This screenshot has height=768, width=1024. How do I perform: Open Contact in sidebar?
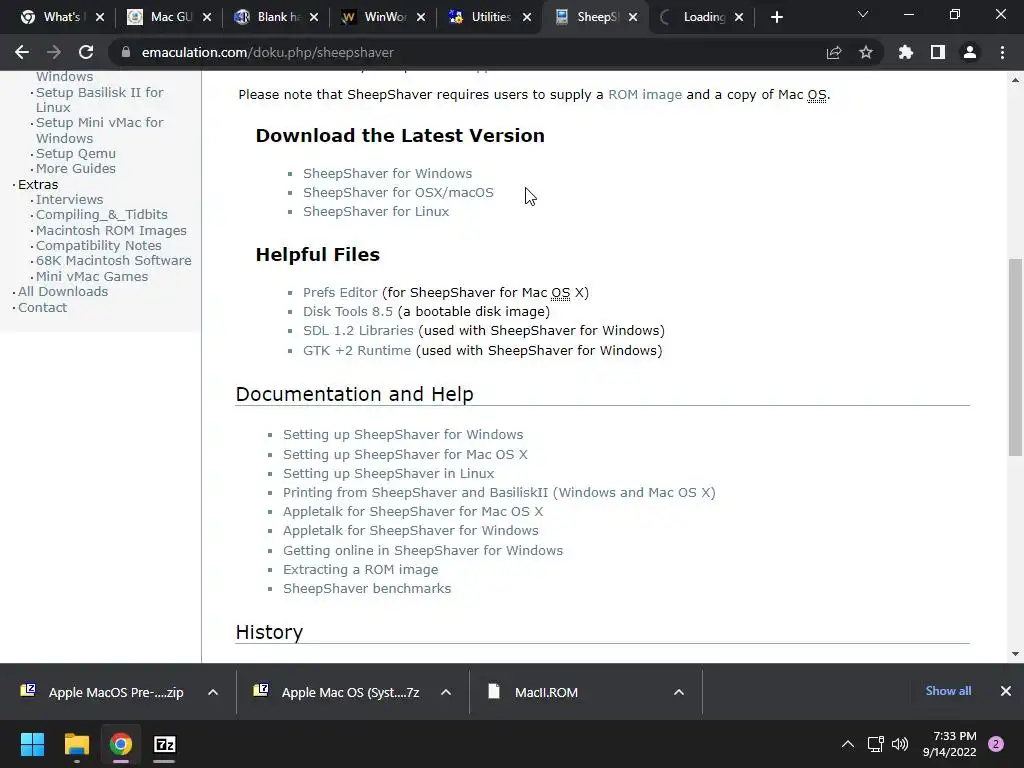click(x=42, y=307)
